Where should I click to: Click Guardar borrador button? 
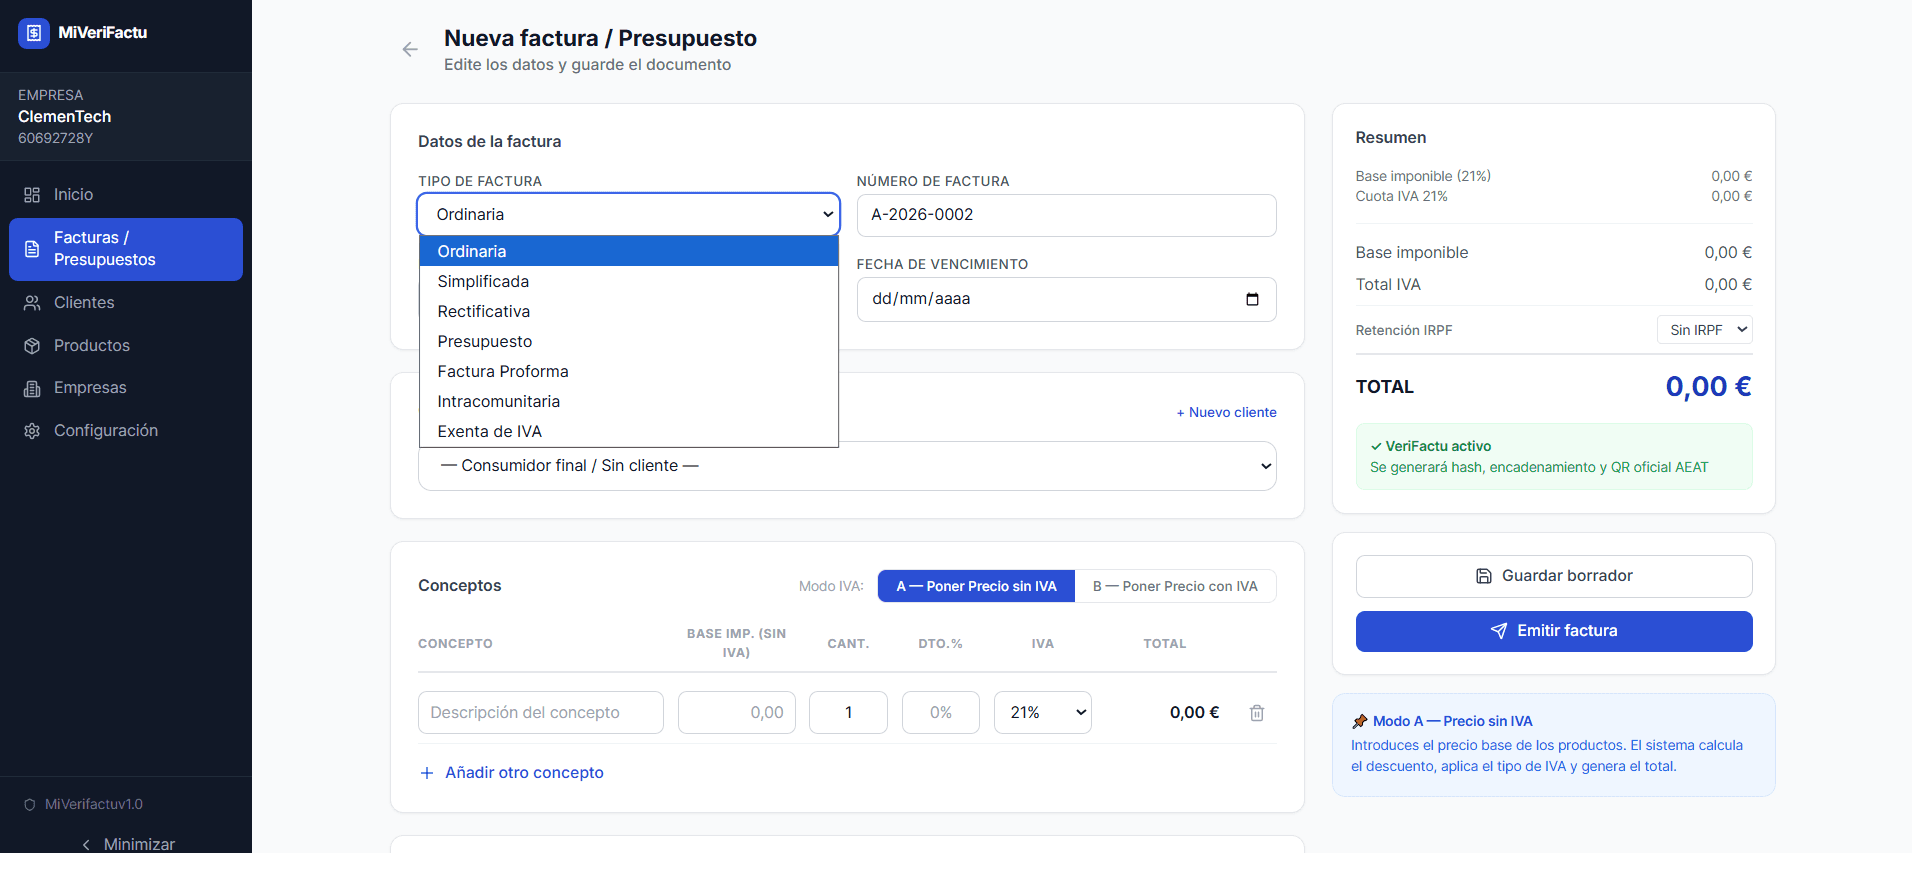click(1554, 576)
